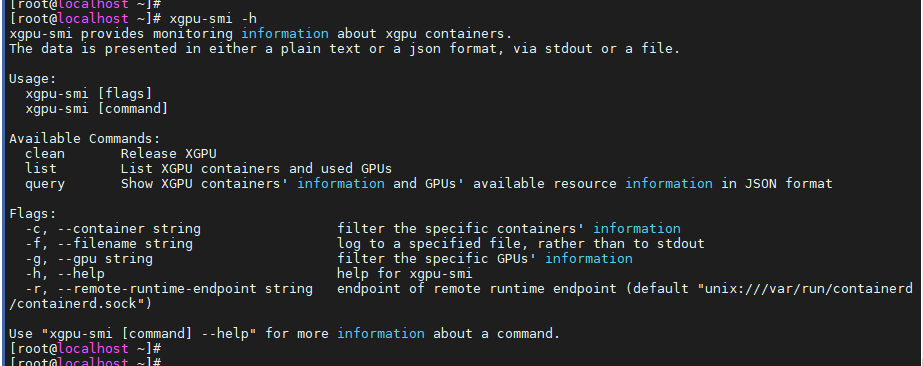Click the 'Flags:' heading

33,214
